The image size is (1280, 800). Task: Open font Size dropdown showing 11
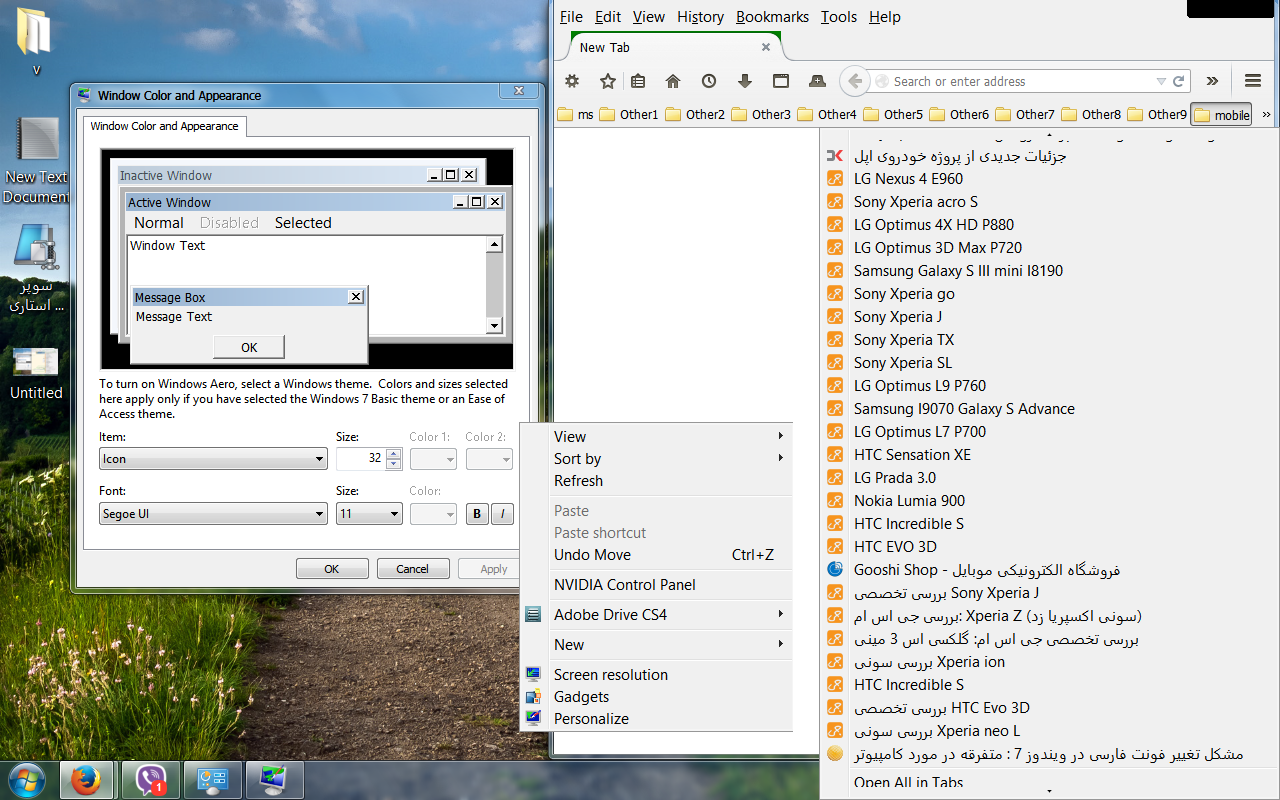point(369,514)
